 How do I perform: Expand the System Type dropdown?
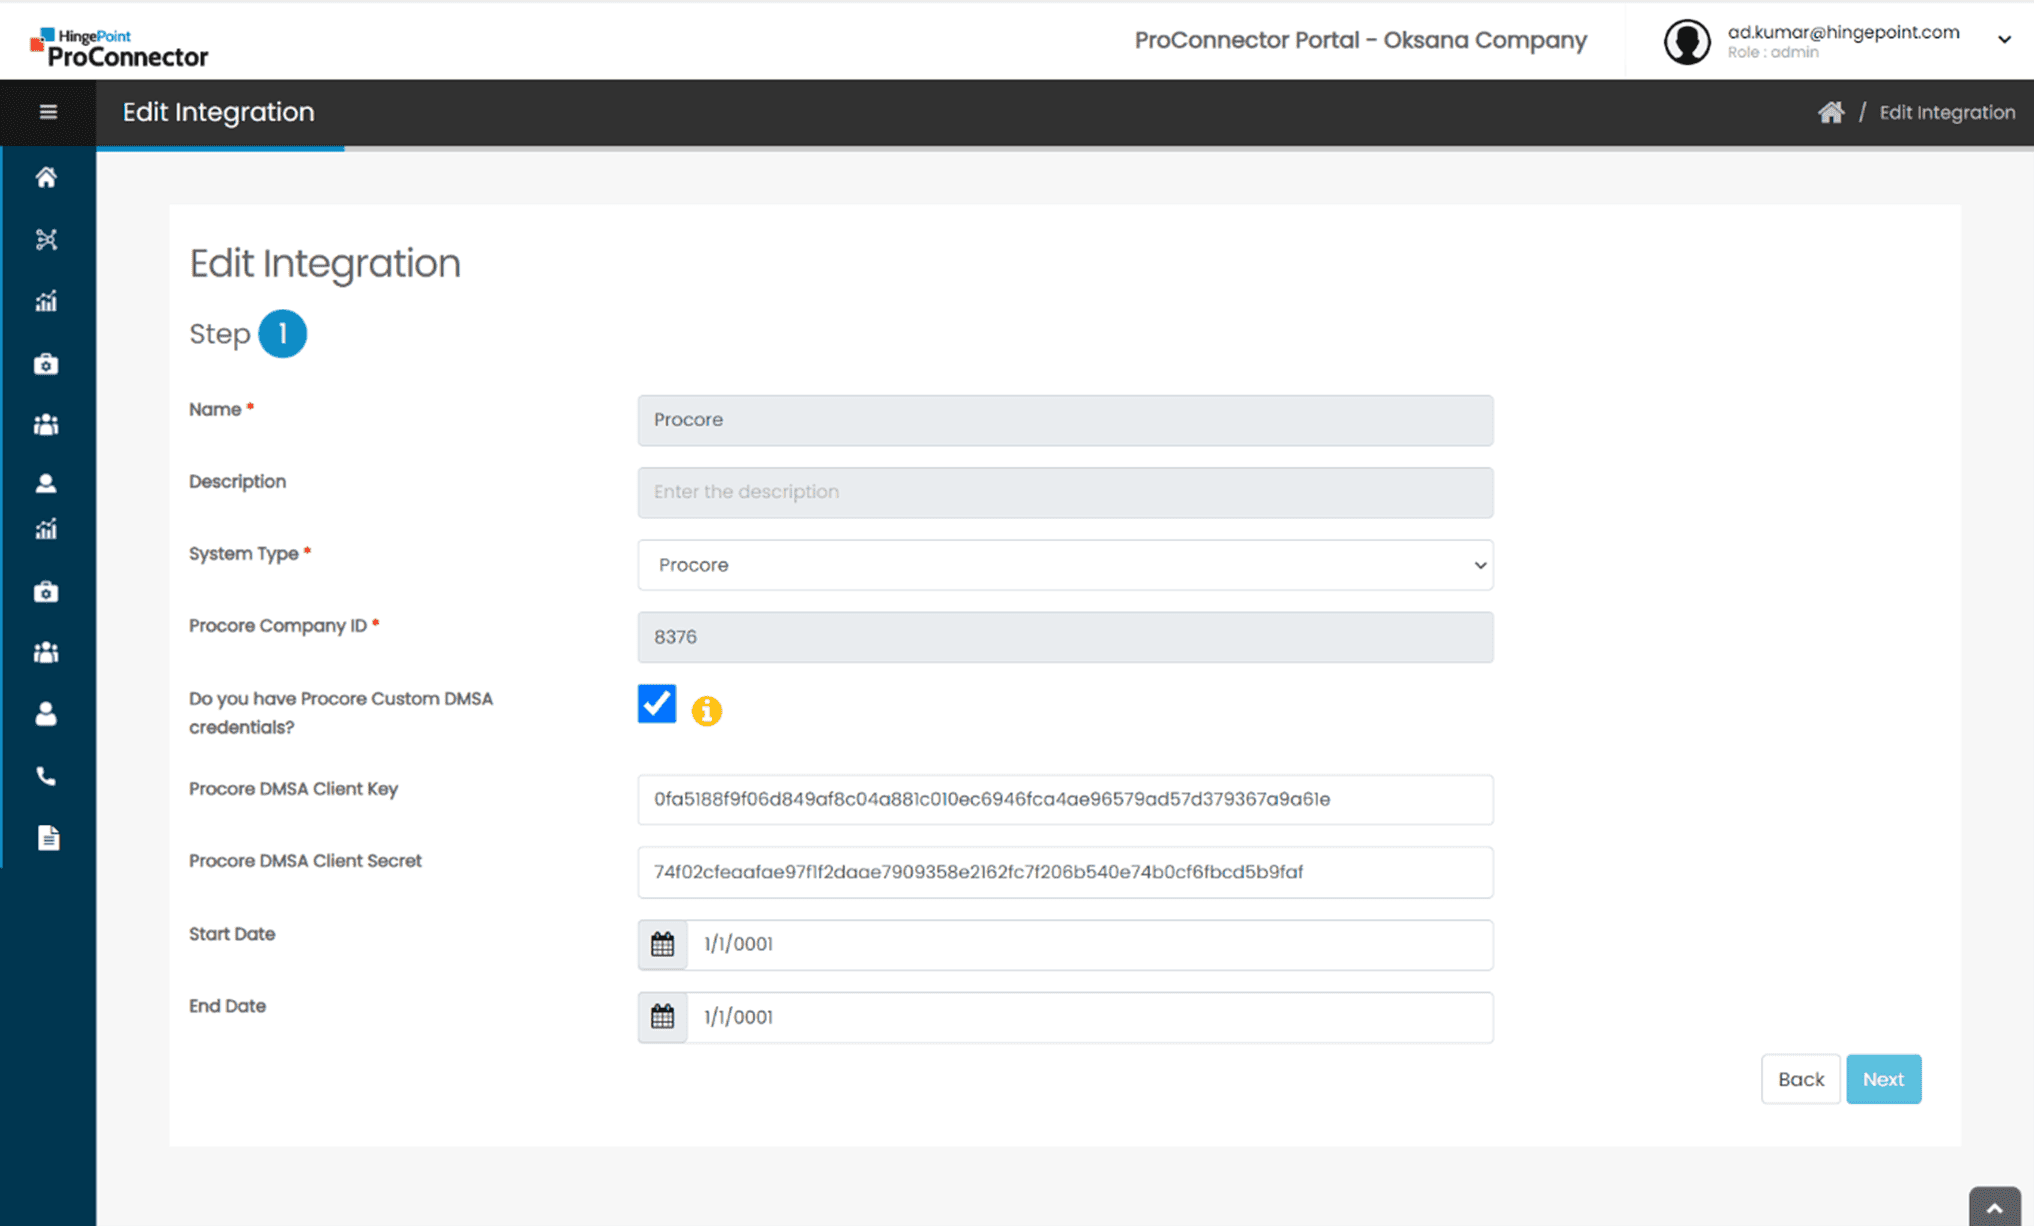pos(1065,565)
